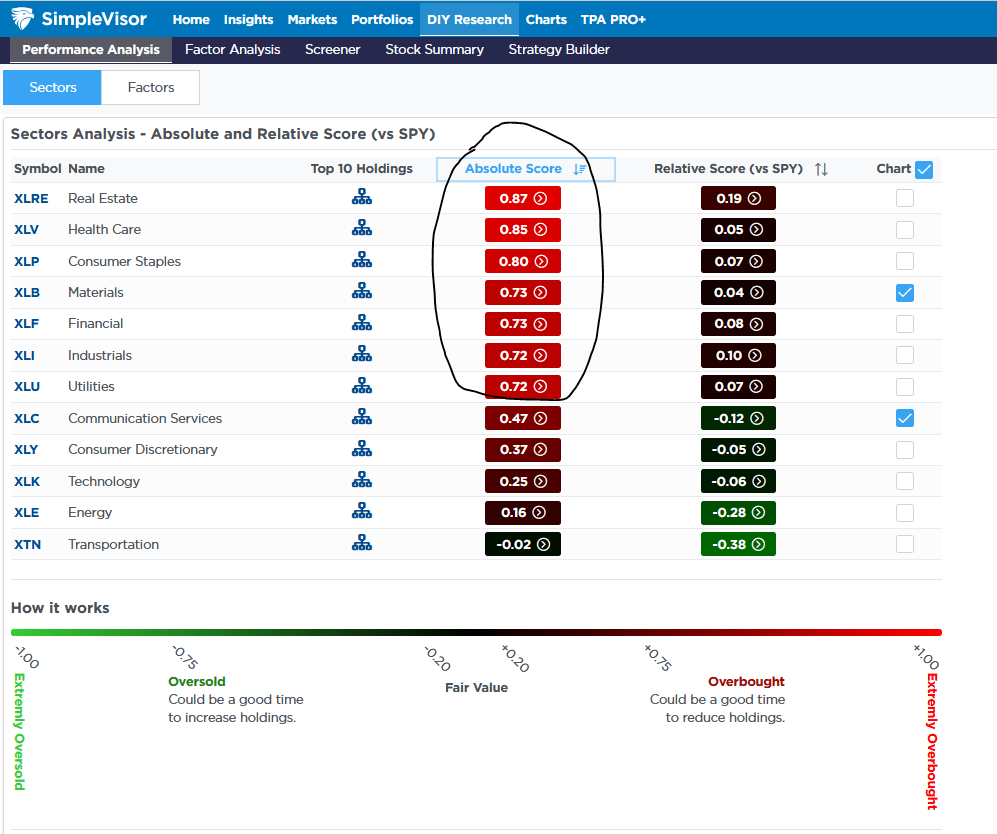This screenshot has width=997, height=834.
Task: View Top 10 Holdings for Energy
Action: point(361,512)
